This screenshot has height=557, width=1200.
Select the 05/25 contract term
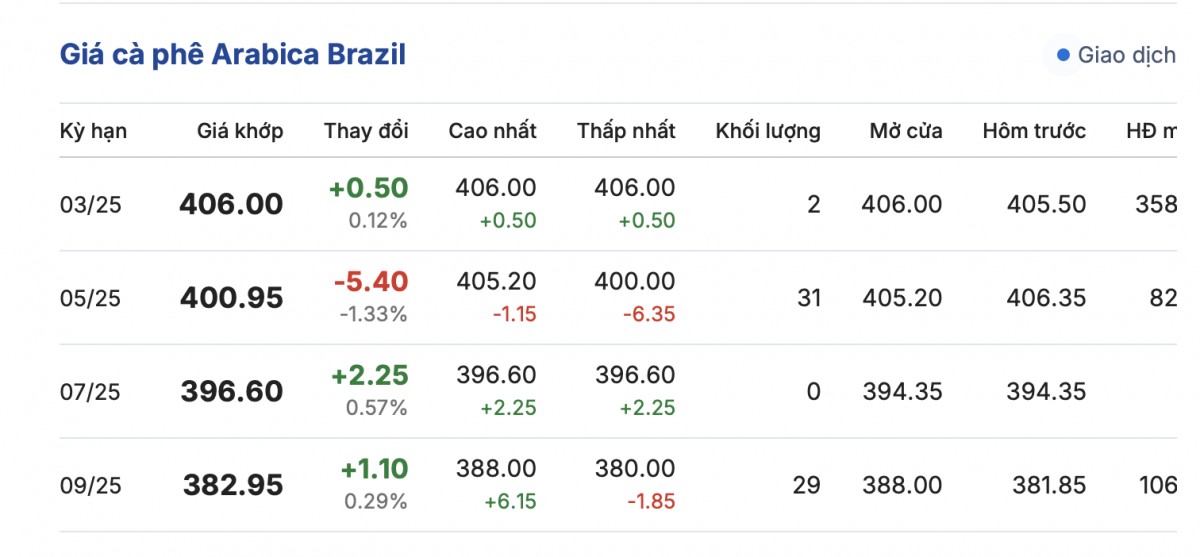(x=90, y=298)
